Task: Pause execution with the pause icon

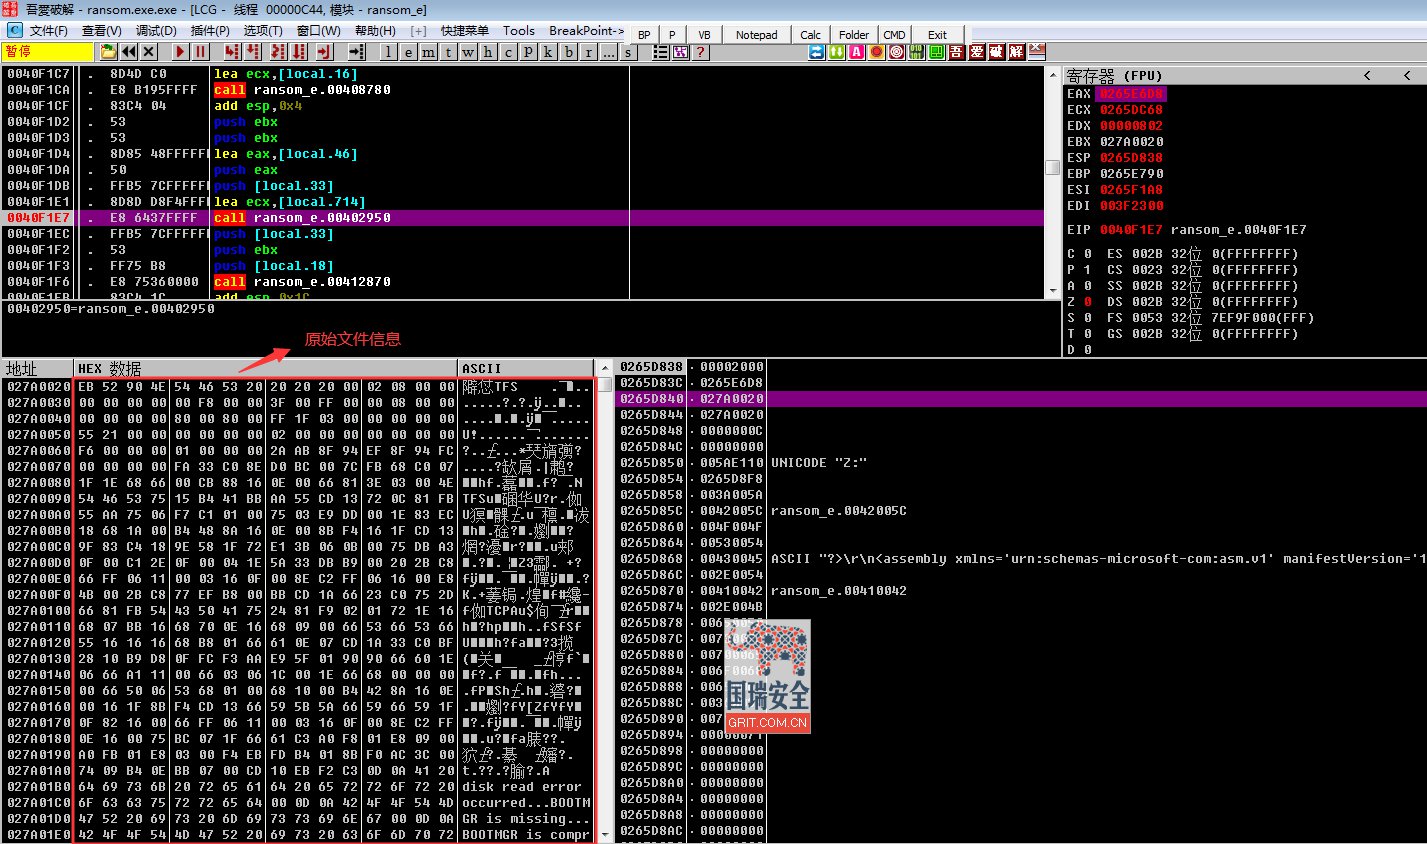Action: [201, 52]
